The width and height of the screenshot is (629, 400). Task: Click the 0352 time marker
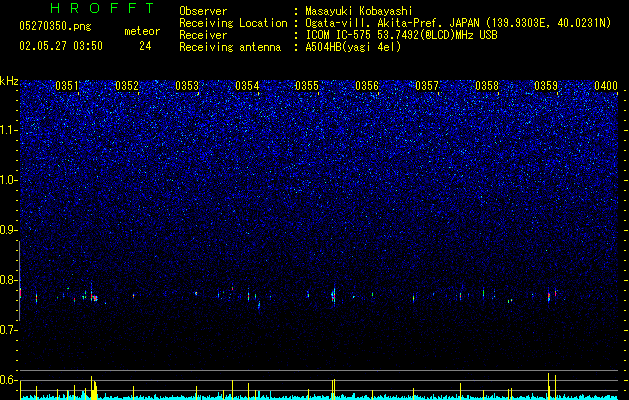(127, 86)
